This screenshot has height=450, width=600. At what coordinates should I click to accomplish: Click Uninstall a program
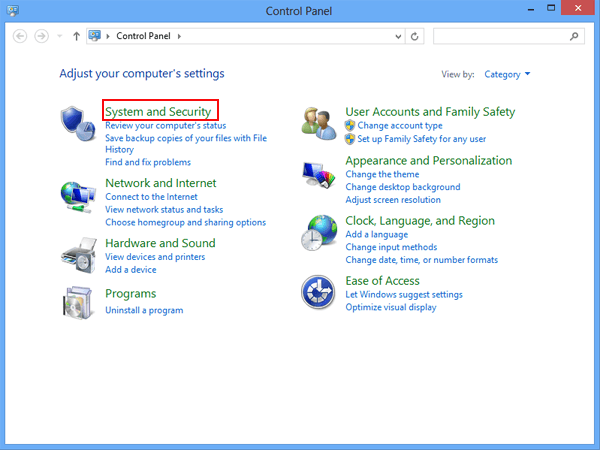144,310
